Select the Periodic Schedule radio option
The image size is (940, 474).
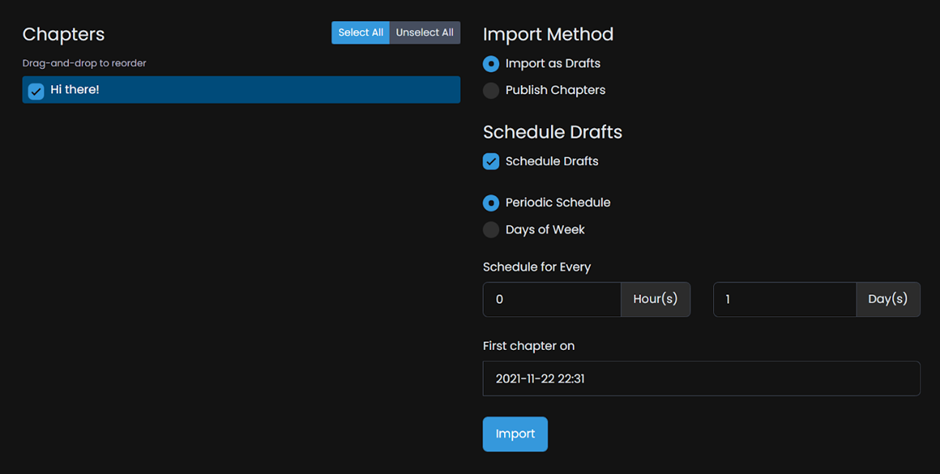click(x=491, y=203)
